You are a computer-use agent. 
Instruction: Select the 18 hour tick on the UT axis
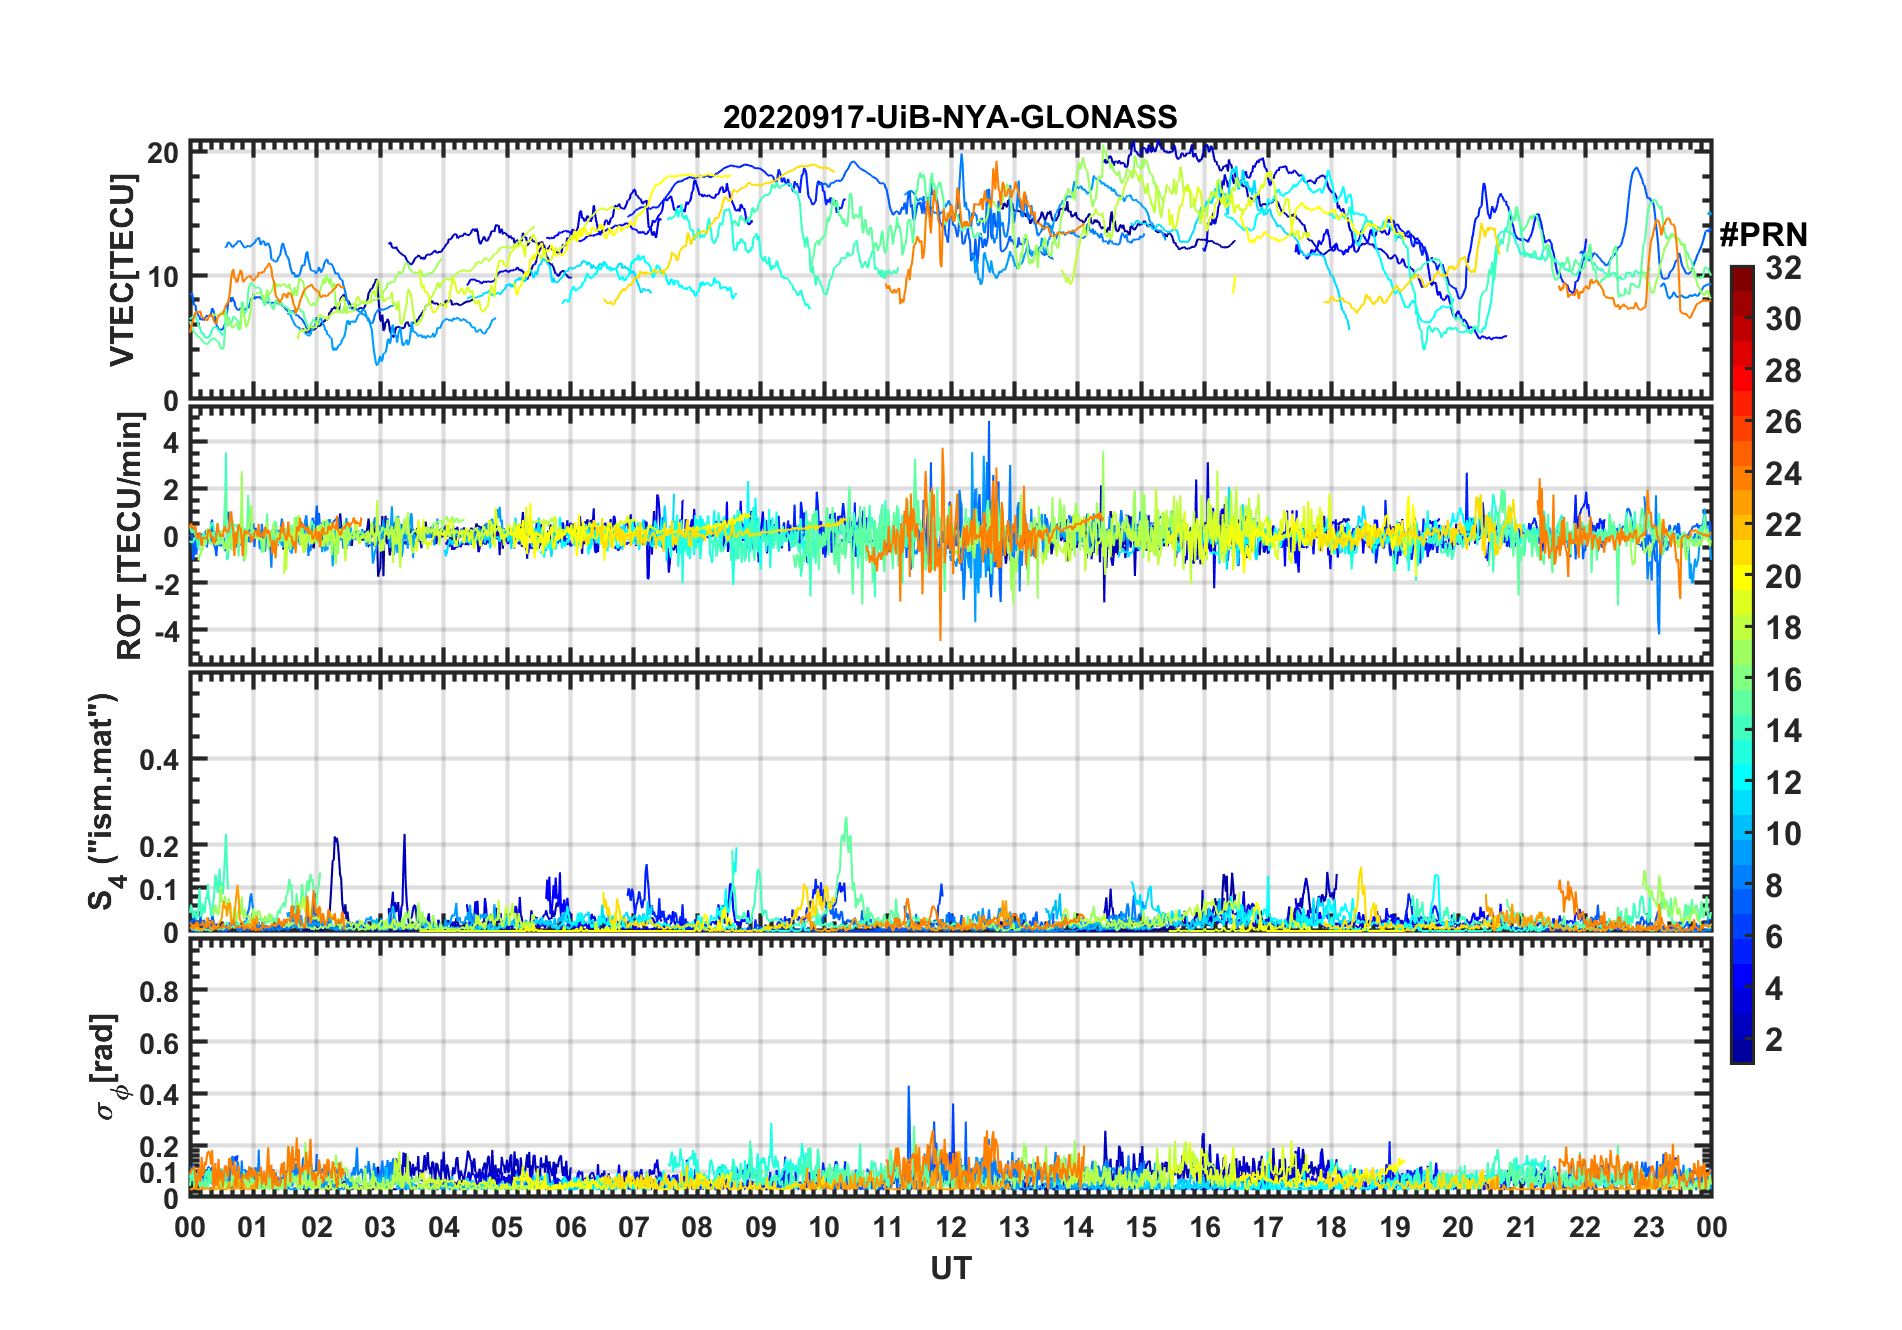point(1331,1227)
